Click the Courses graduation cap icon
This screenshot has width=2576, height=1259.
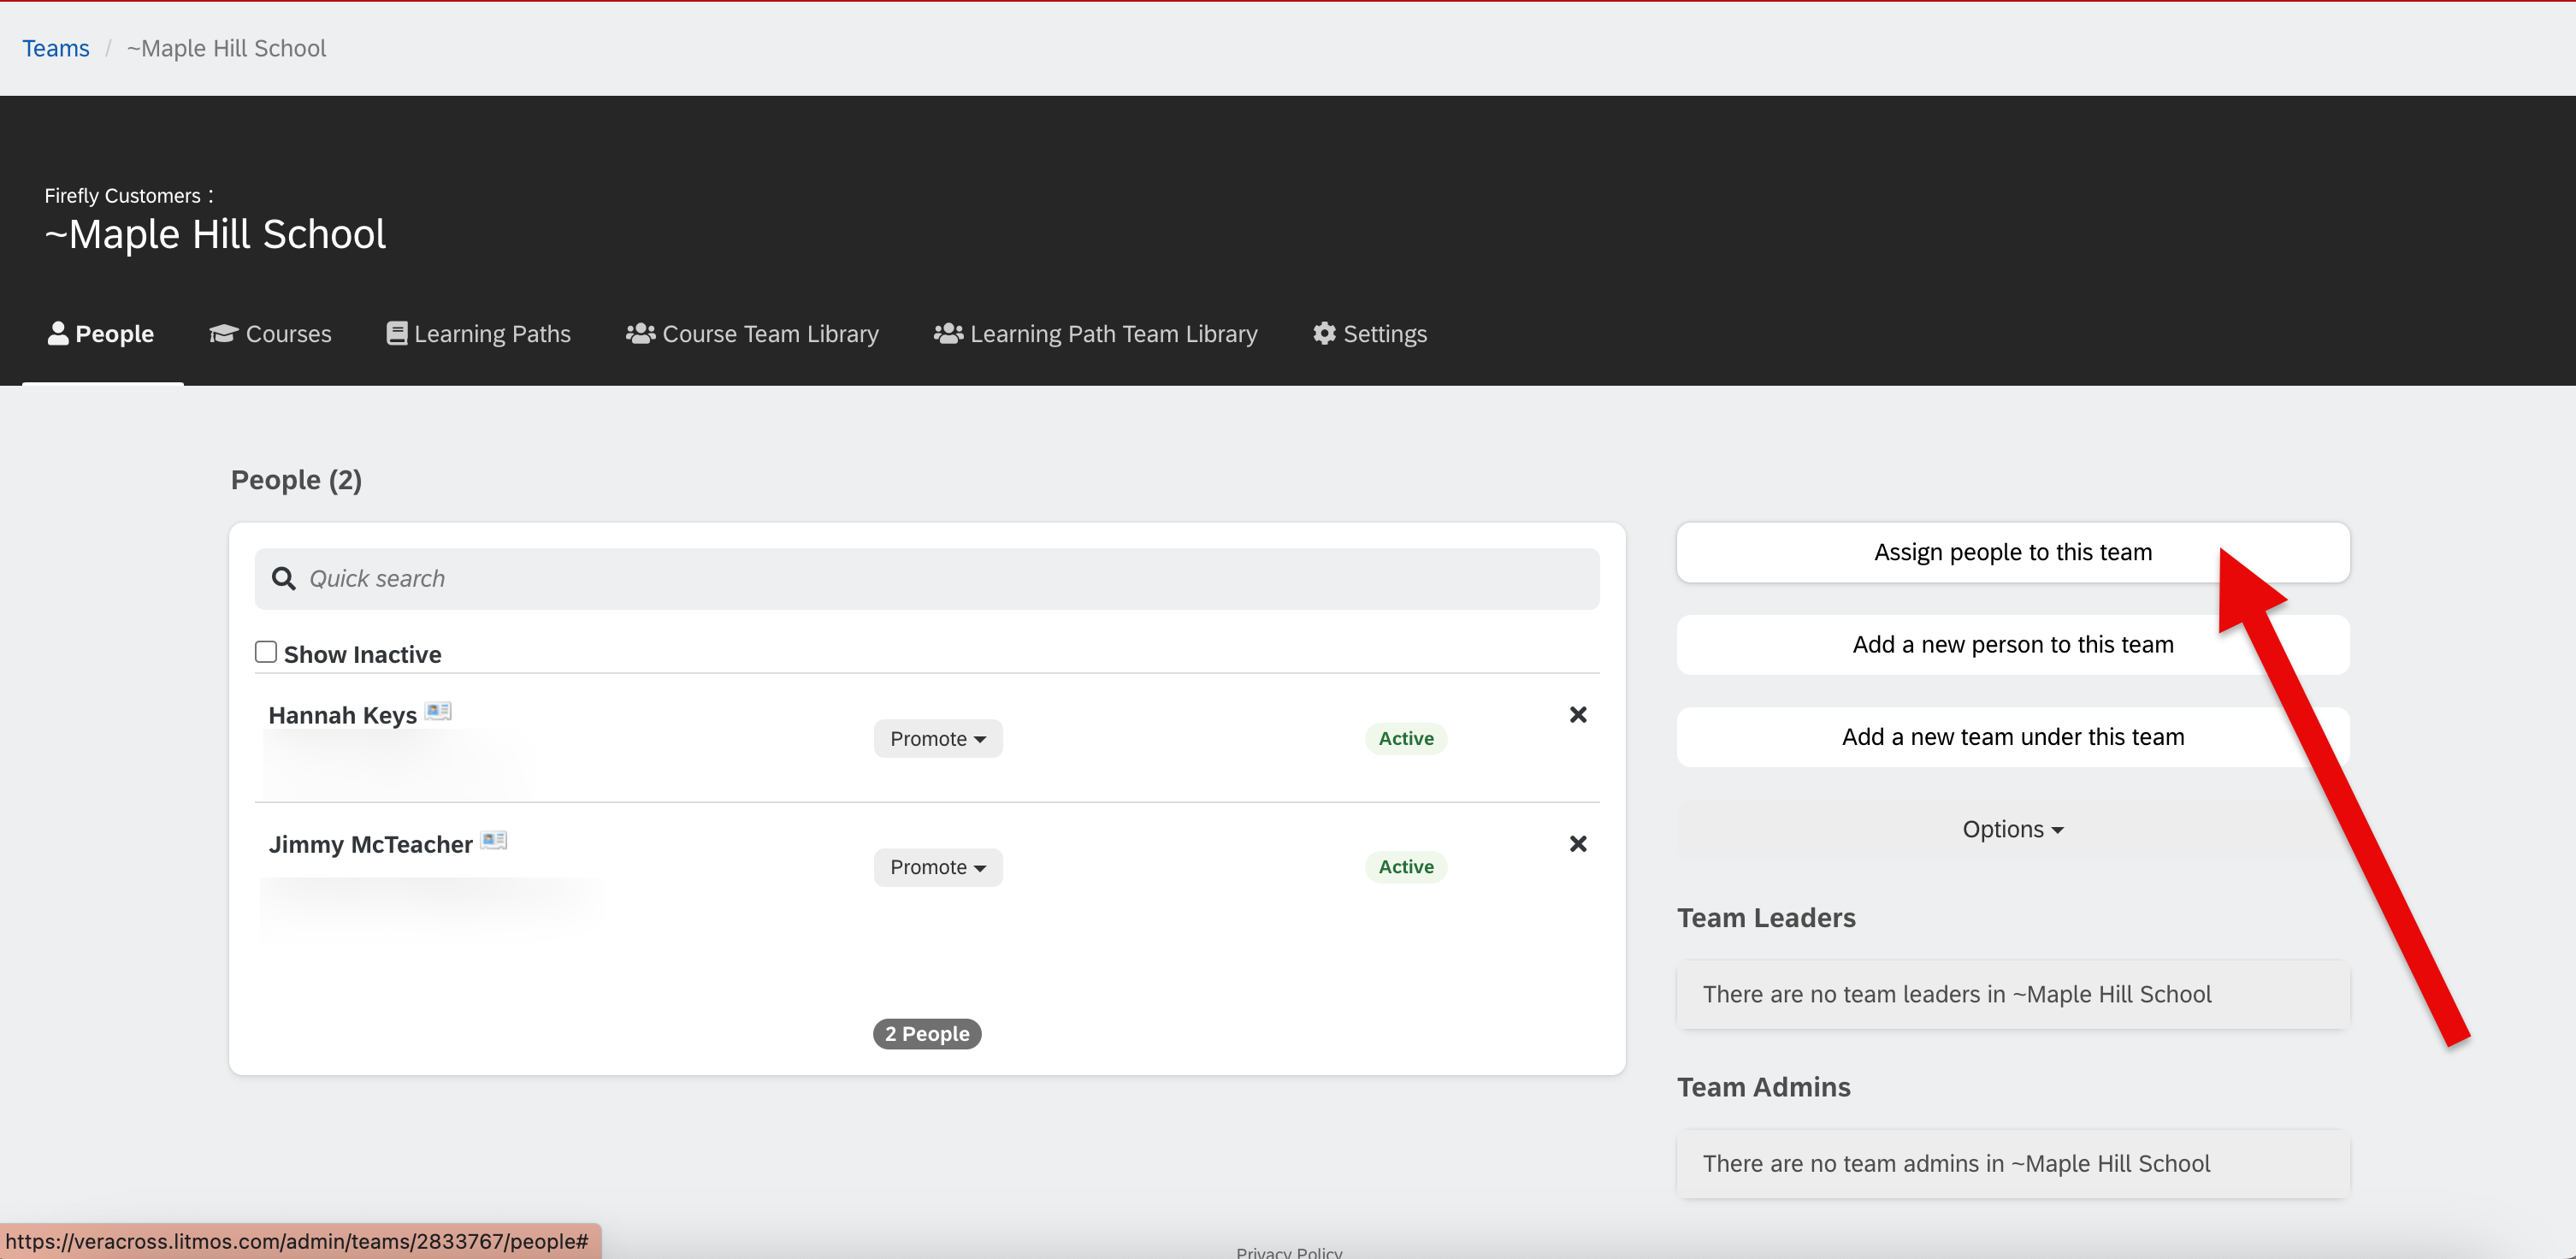223,333
